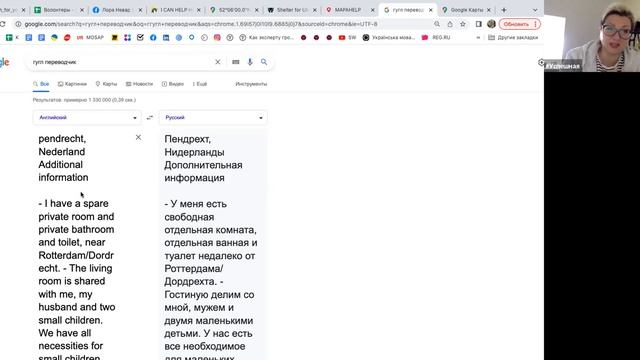This screenshot has height=360, width=640.
Task: Click the webcam video thumbnail
Action: pyautogui.click(x=592, y=36)
